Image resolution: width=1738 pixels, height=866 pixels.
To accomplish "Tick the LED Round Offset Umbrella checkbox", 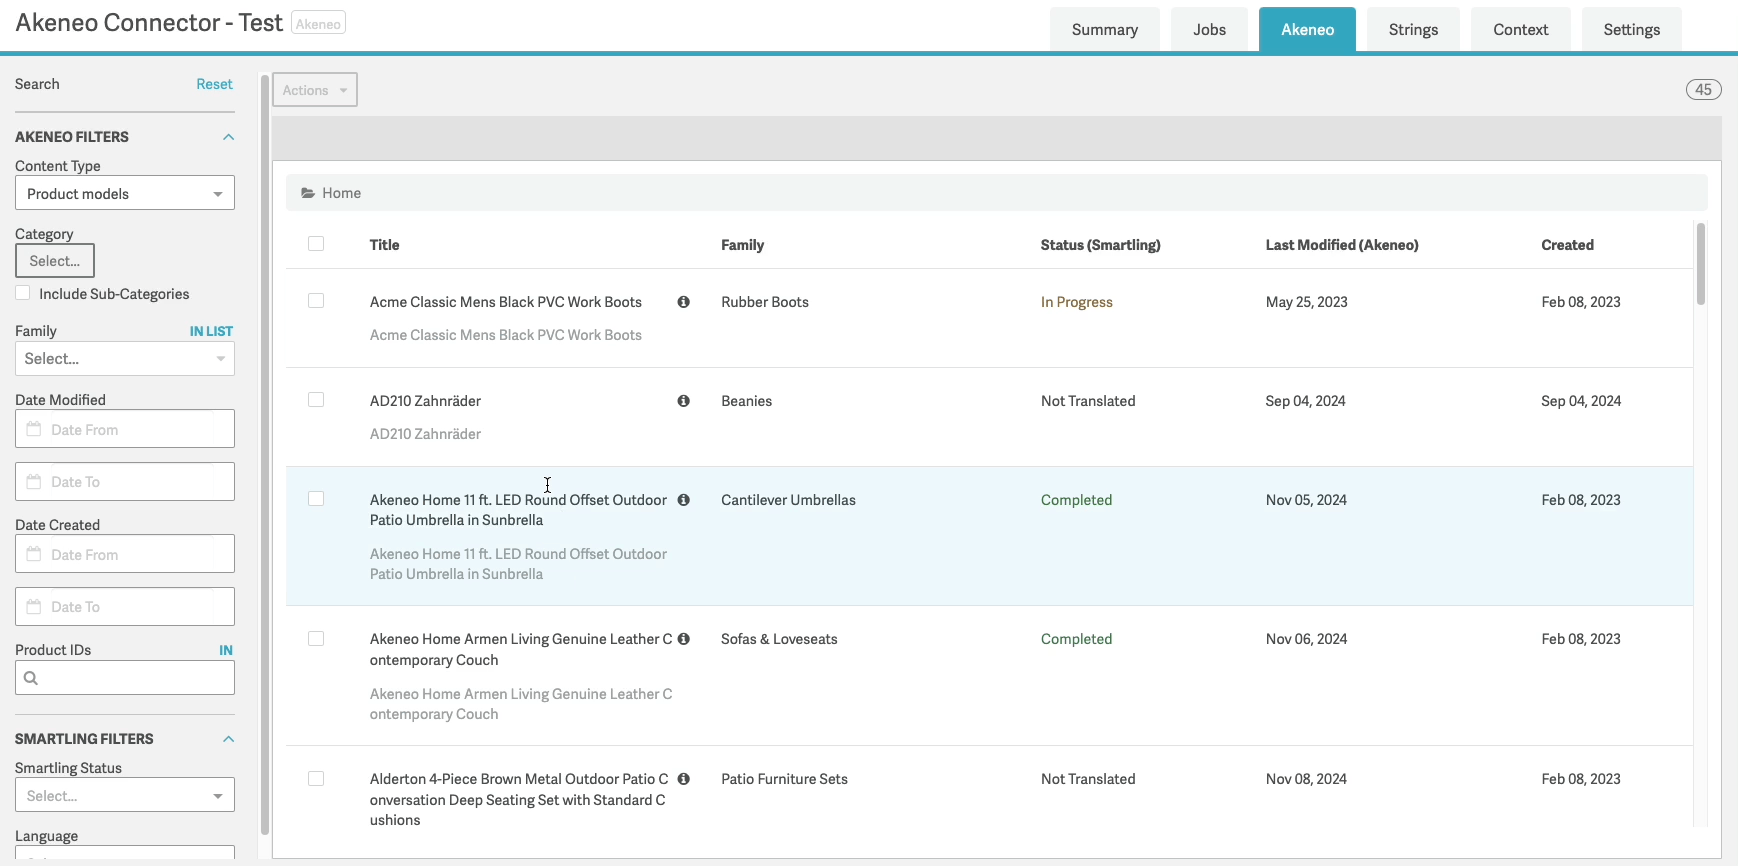I will (x=316, y=499).
